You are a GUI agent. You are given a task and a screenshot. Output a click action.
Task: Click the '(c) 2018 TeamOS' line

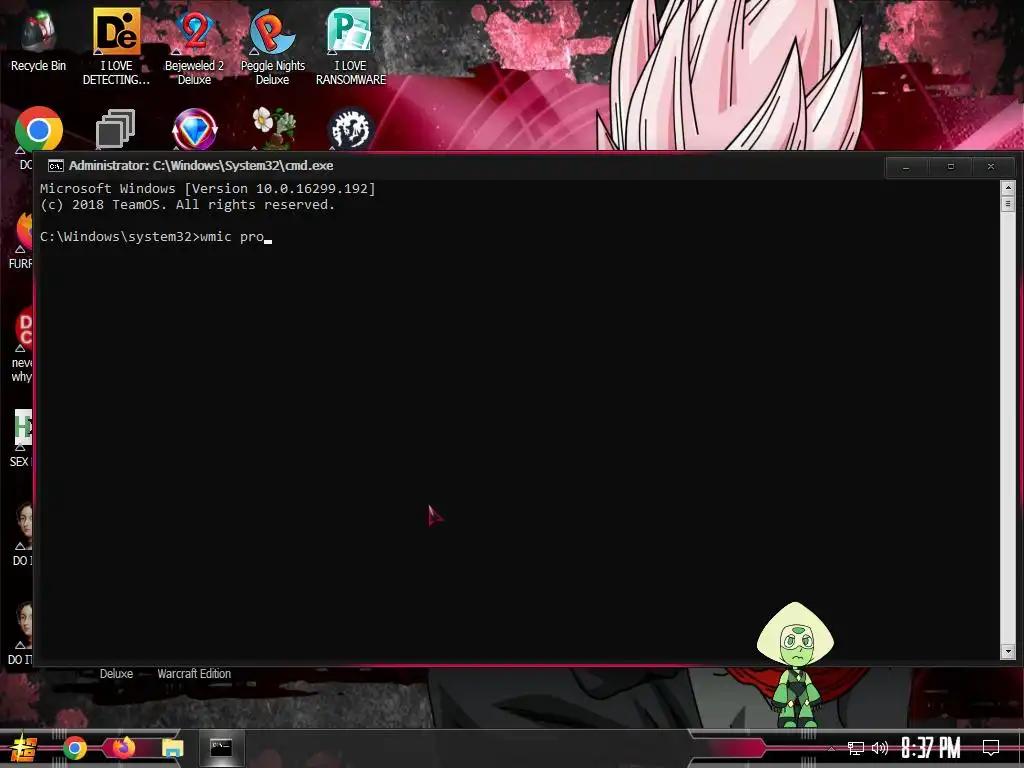pos(187,204)
